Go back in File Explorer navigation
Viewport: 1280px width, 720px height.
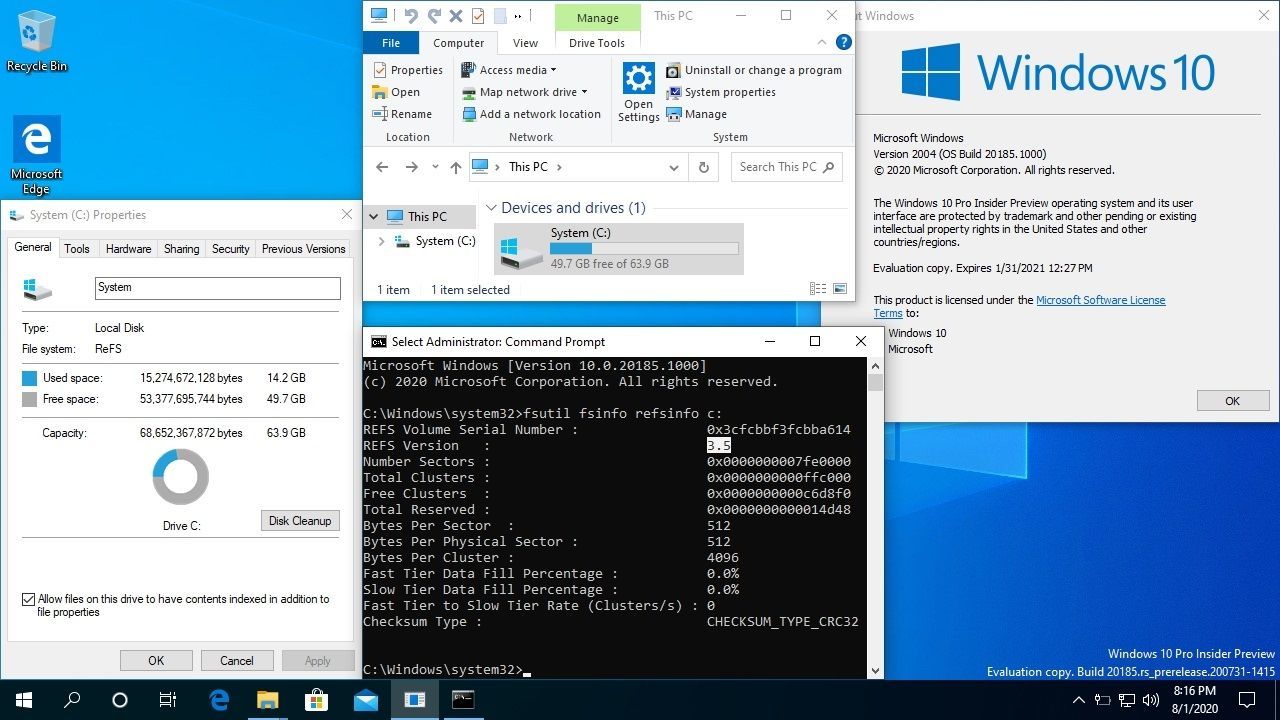click(x=382, y=167)
